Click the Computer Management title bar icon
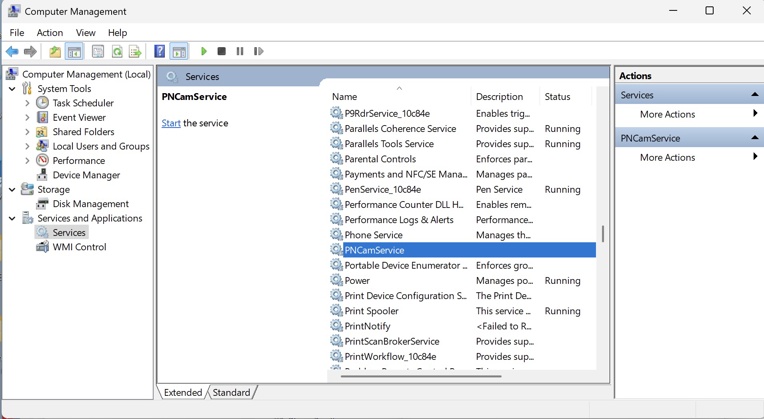Viewport: 764px width, 419px height. pos(14,11)
